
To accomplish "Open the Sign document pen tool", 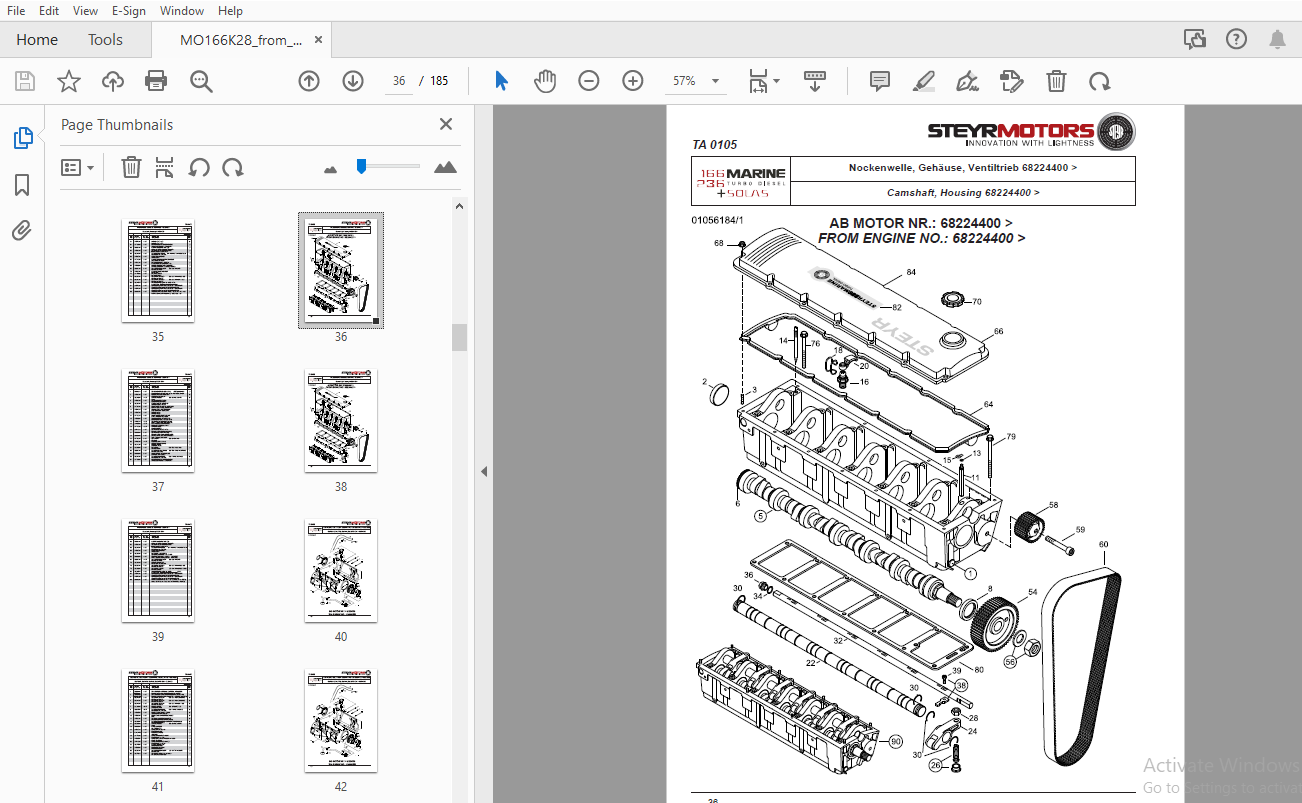I will pyautogui.click(x=967, y=81).
